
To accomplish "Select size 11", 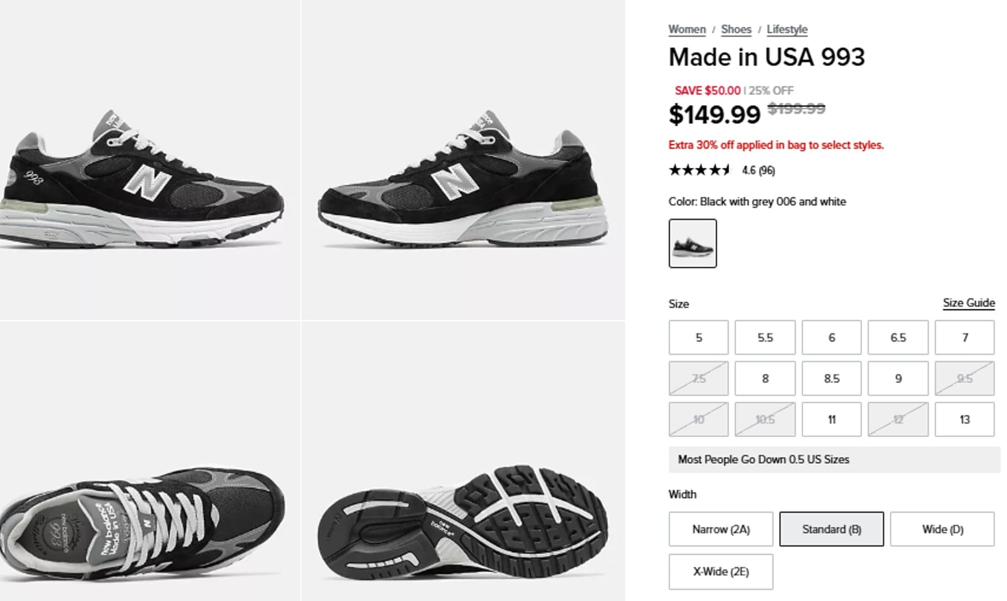I will pyautogui.click(x=832, y=420).
